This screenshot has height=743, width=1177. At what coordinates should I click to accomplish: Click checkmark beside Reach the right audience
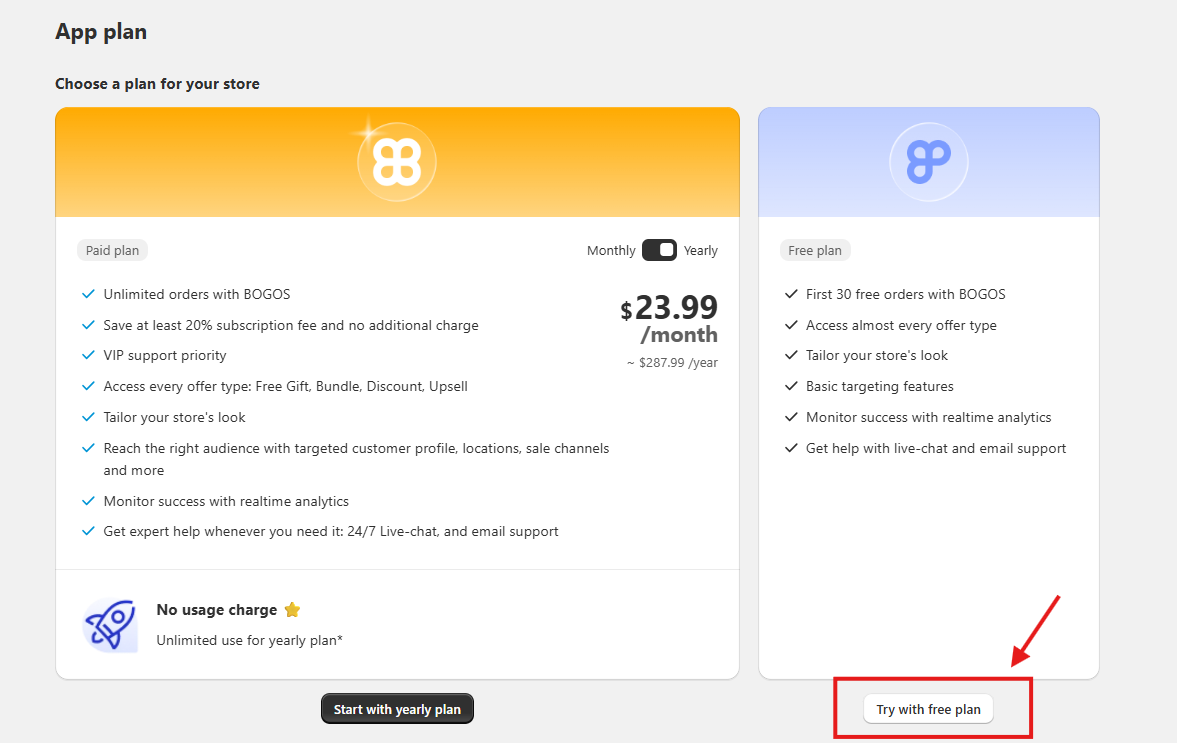click(x=88, y=448)
